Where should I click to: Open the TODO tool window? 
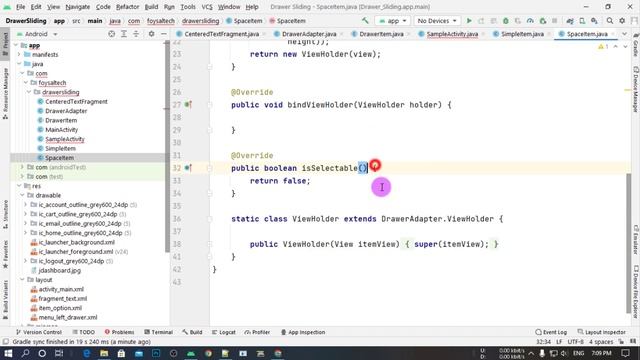pyautogui.click(x=84, y=332)
